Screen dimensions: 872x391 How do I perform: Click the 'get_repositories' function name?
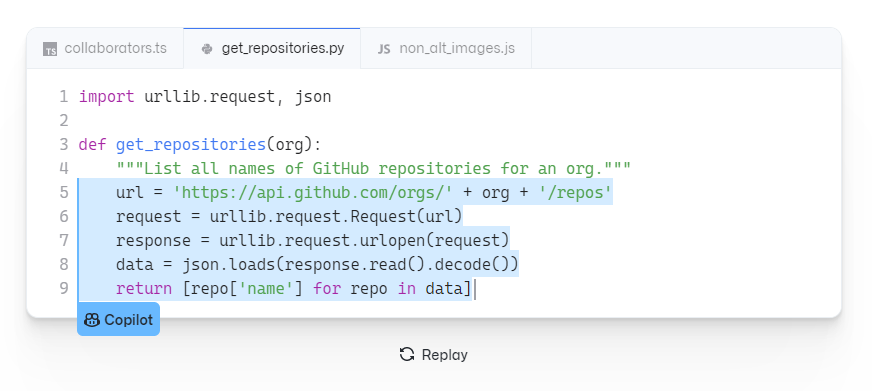191,145
